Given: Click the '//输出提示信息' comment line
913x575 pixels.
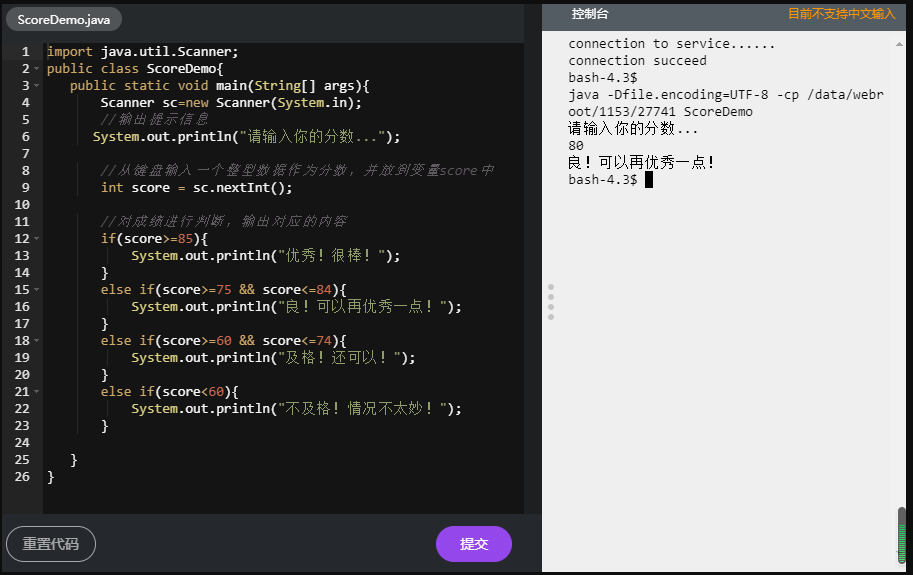Looking at the screenshot, I should 154,119.
